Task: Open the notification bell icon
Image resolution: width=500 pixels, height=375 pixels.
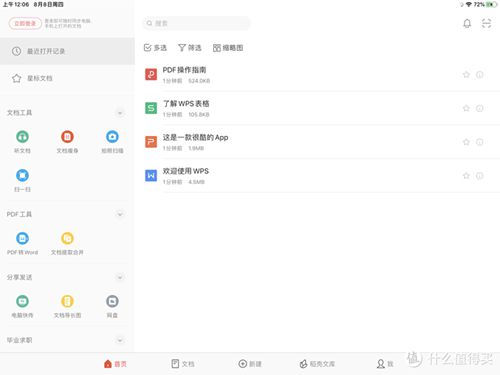Action: pyautogui.click(x=467, y=23)
